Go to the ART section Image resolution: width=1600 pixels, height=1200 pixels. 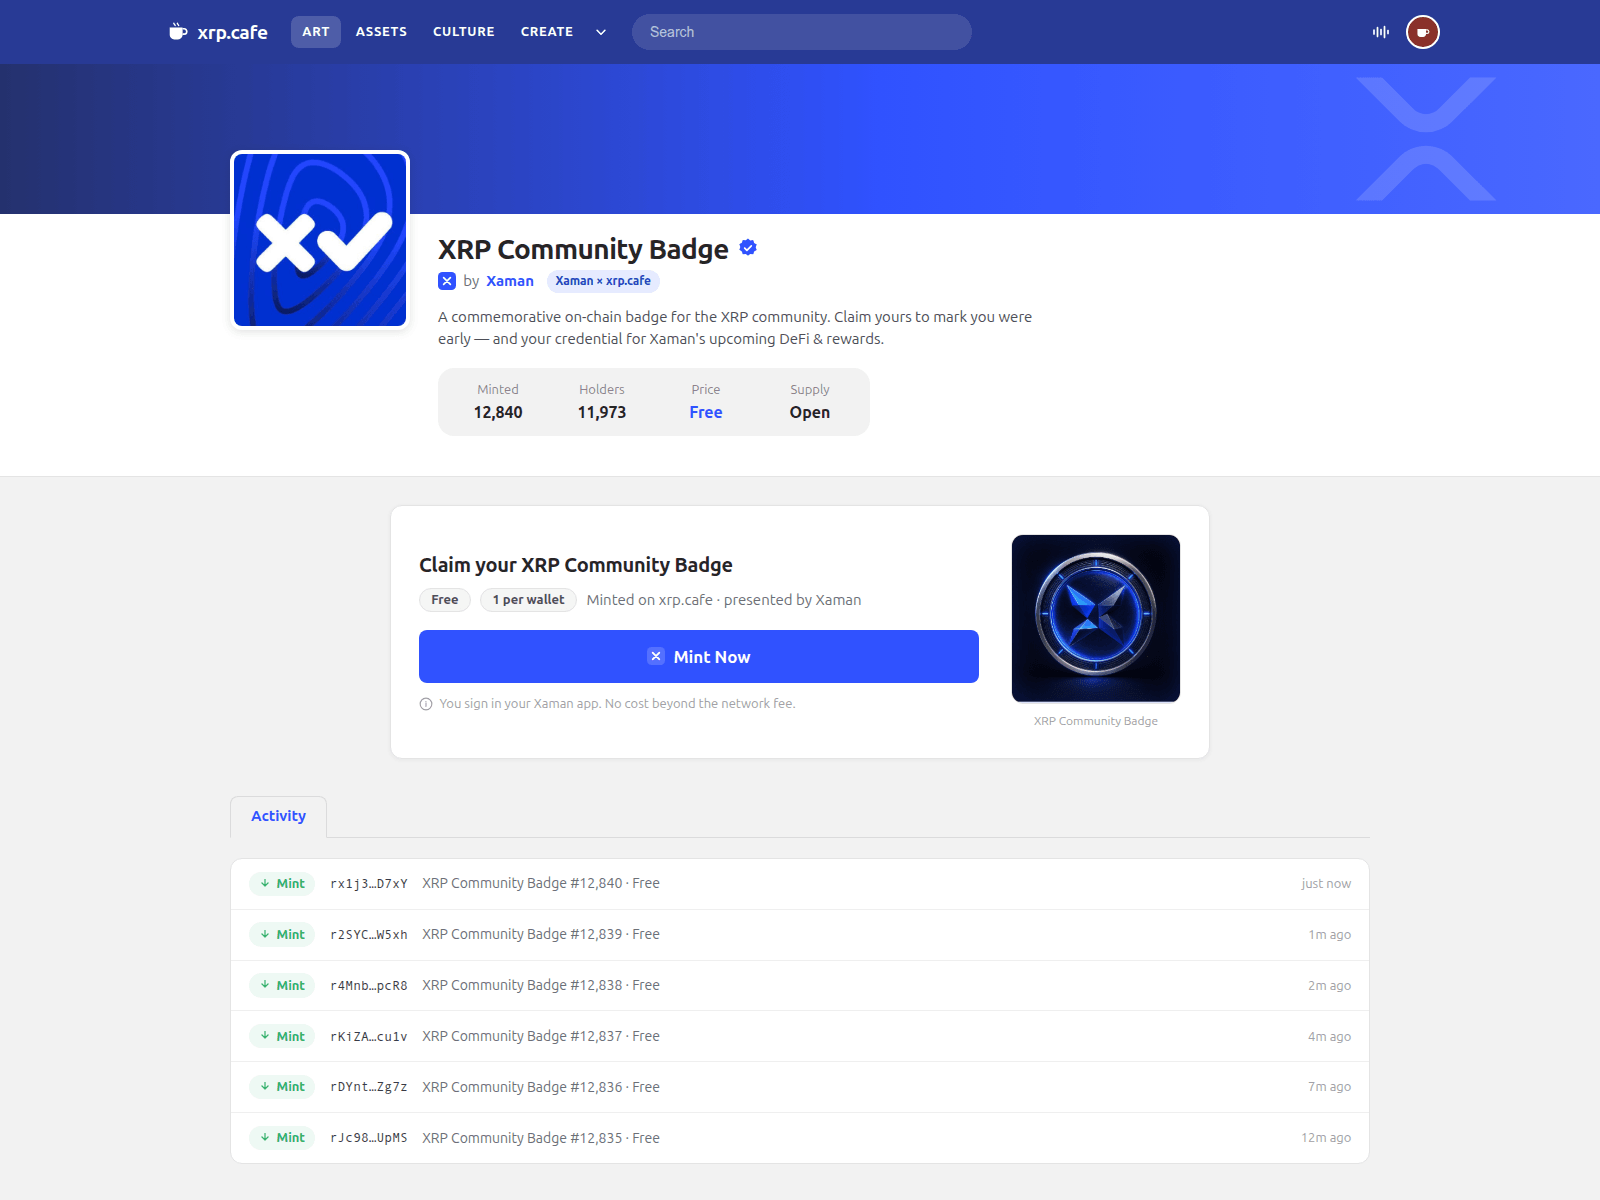coord(316,32)
